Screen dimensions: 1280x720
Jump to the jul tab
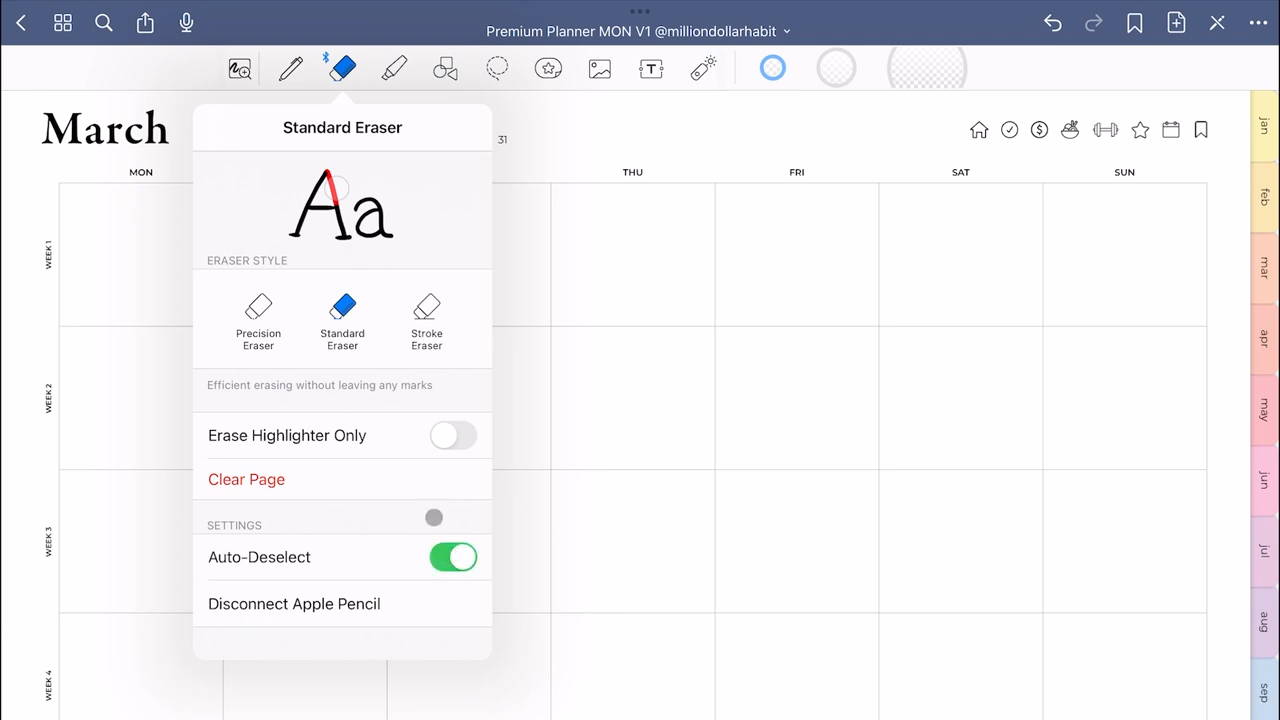pos(1264,552)
